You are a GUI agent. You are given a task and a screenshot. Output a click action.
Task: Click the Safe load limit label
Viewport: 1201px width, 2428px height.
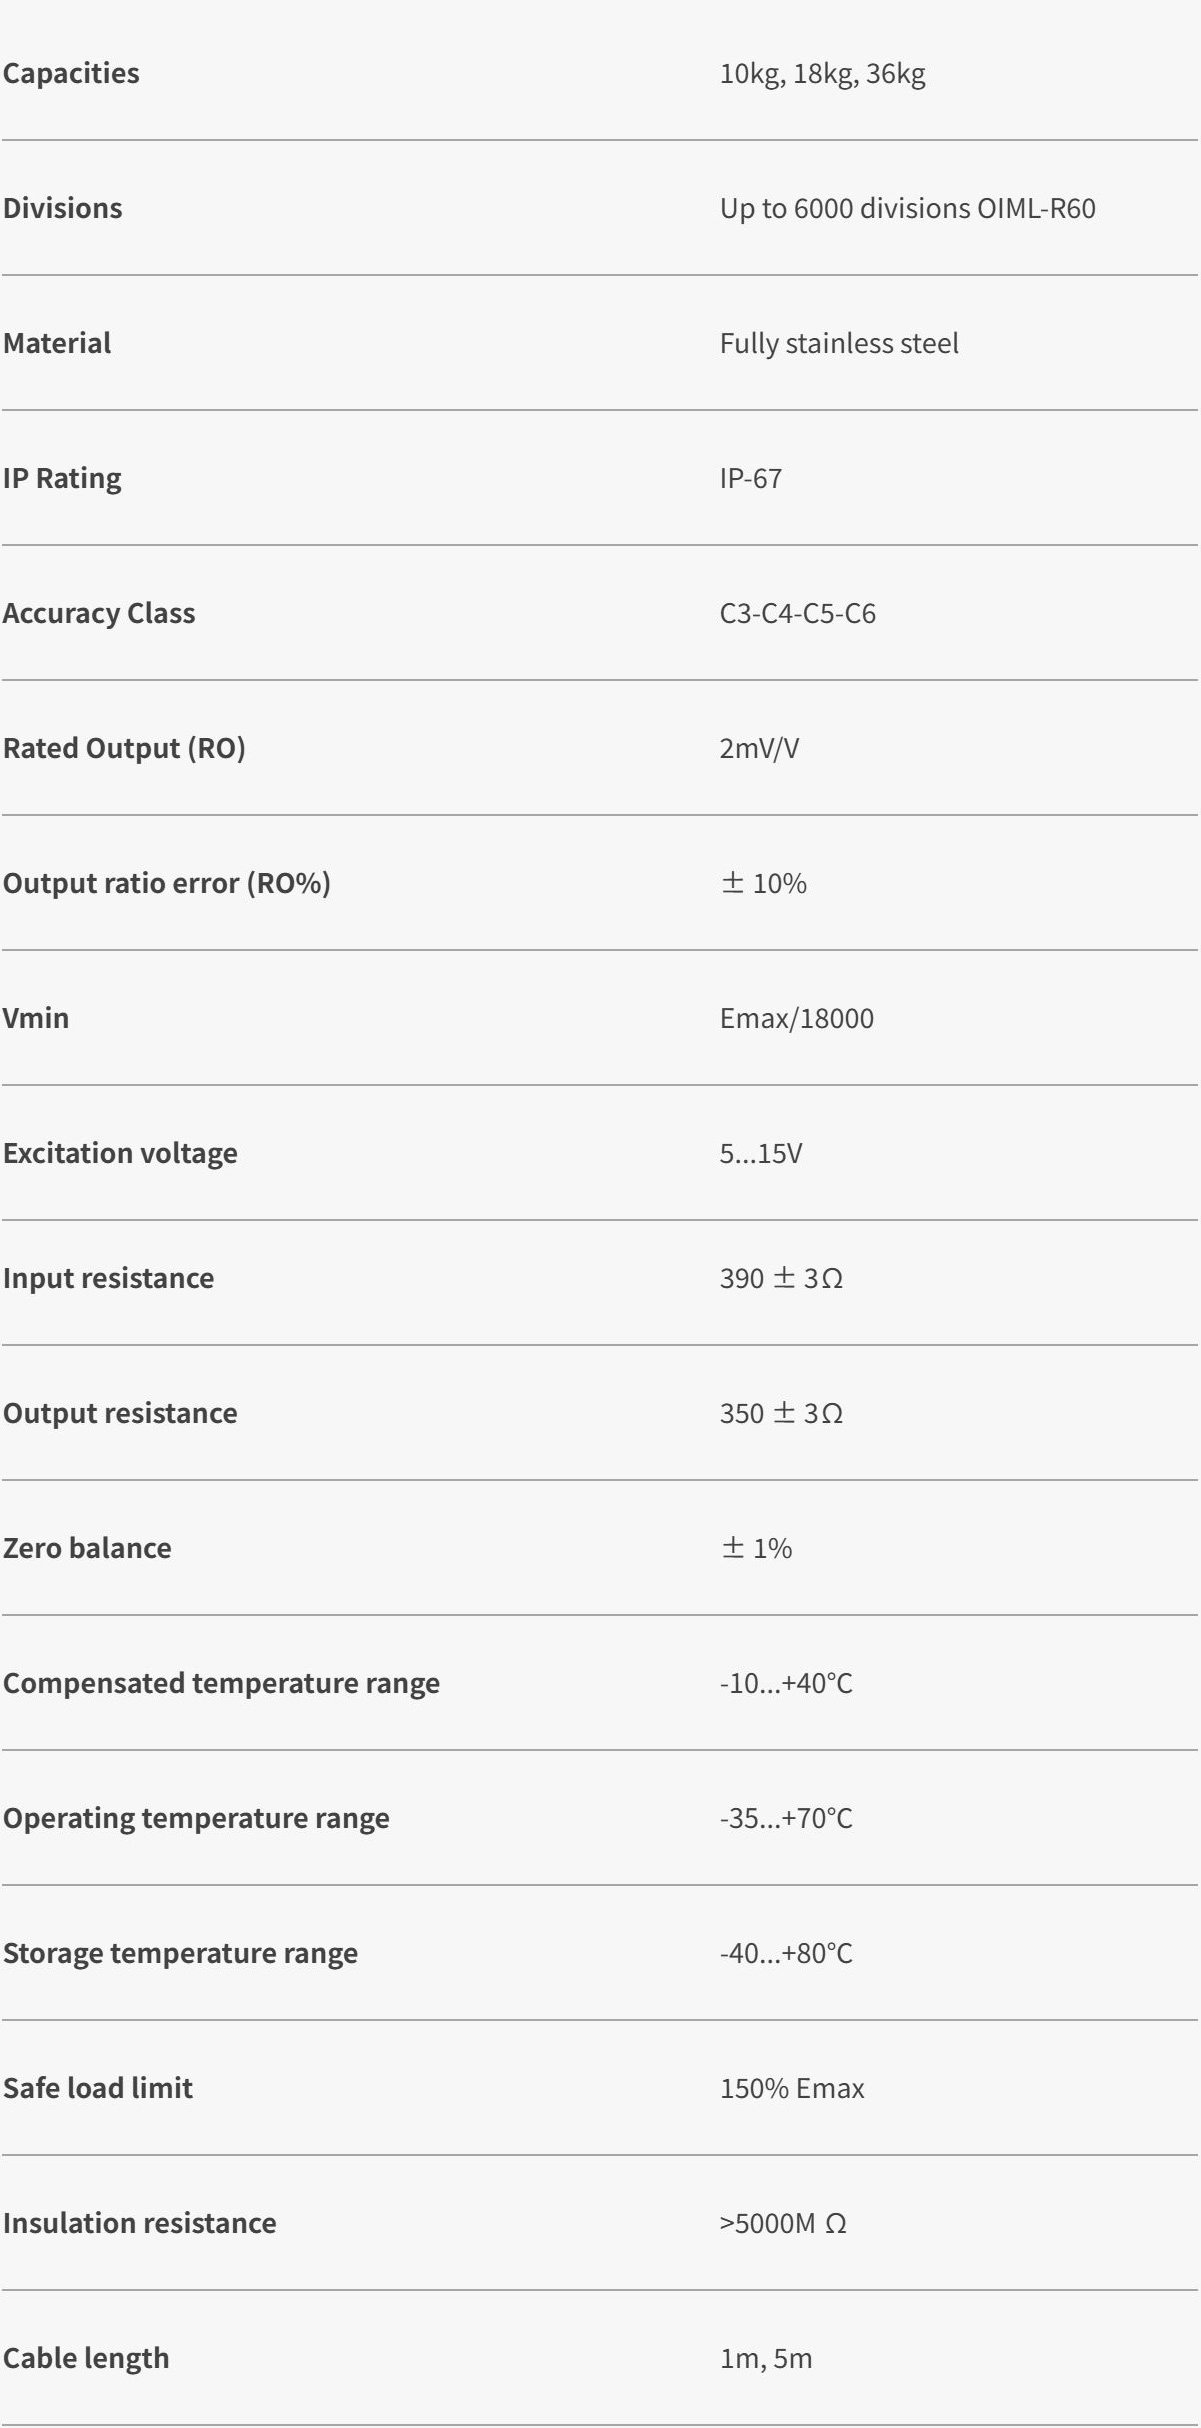point(98,2088)
